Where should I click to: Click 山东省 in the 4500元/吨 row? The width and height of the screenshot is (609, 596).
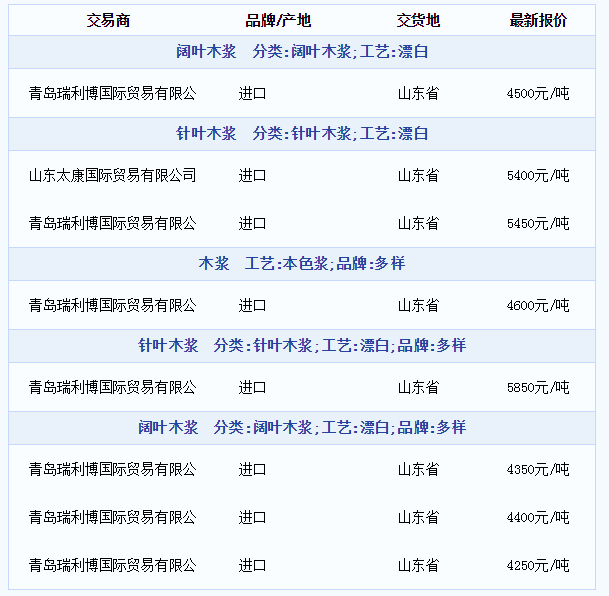tap(418, 94)
